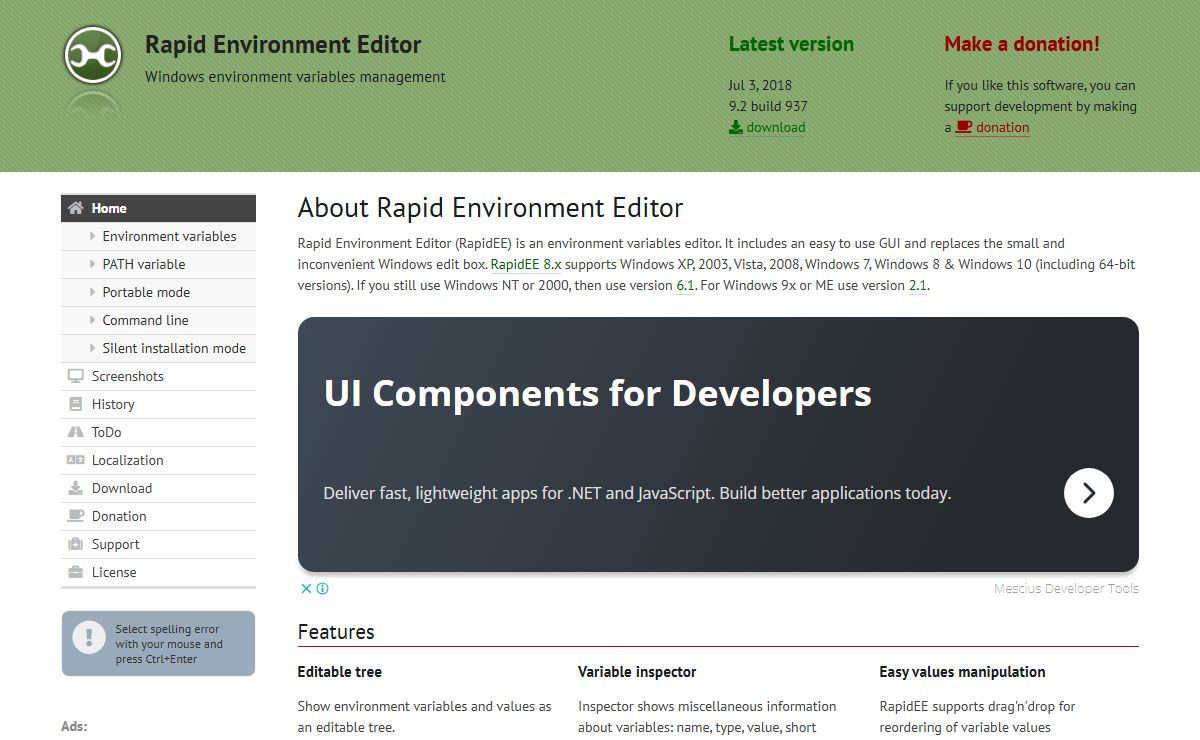Image resolution: width=1200 pixels, height=740 pixels.
Task: Click the License briefcase icon
Action: pos(75,572)
